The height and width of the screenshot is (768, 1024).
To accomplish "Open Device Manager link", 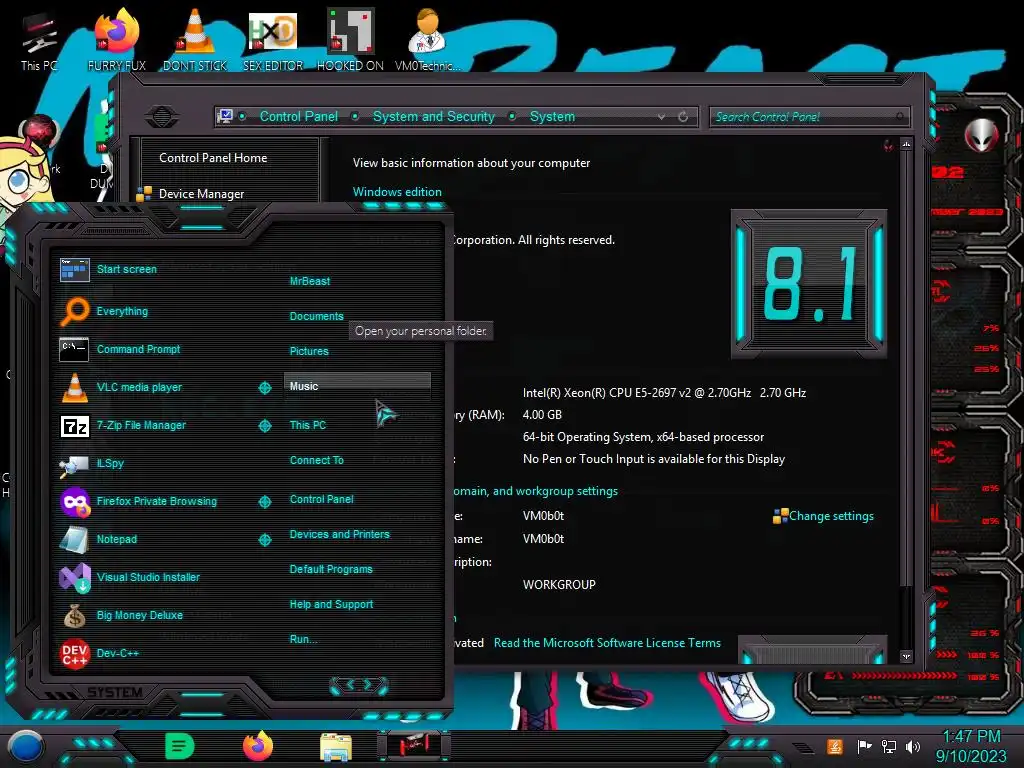I will [201, 194].
